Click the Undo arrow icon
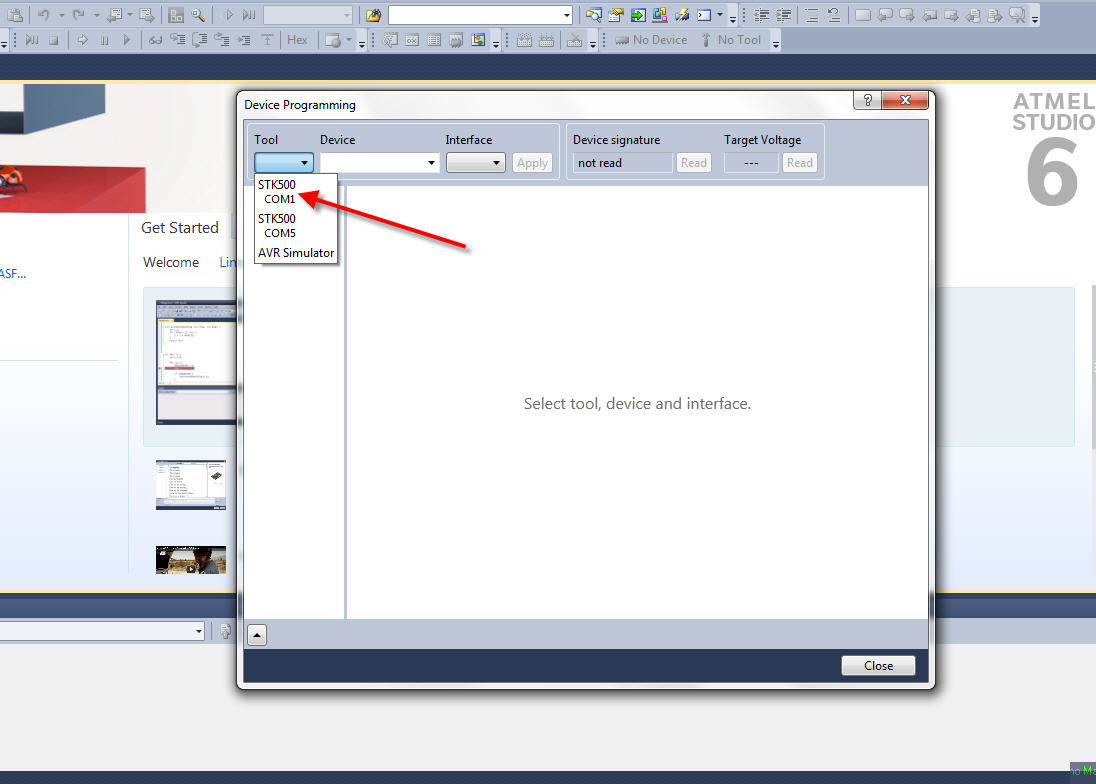Screen dimensions: 1096x784 coord(43,15)
